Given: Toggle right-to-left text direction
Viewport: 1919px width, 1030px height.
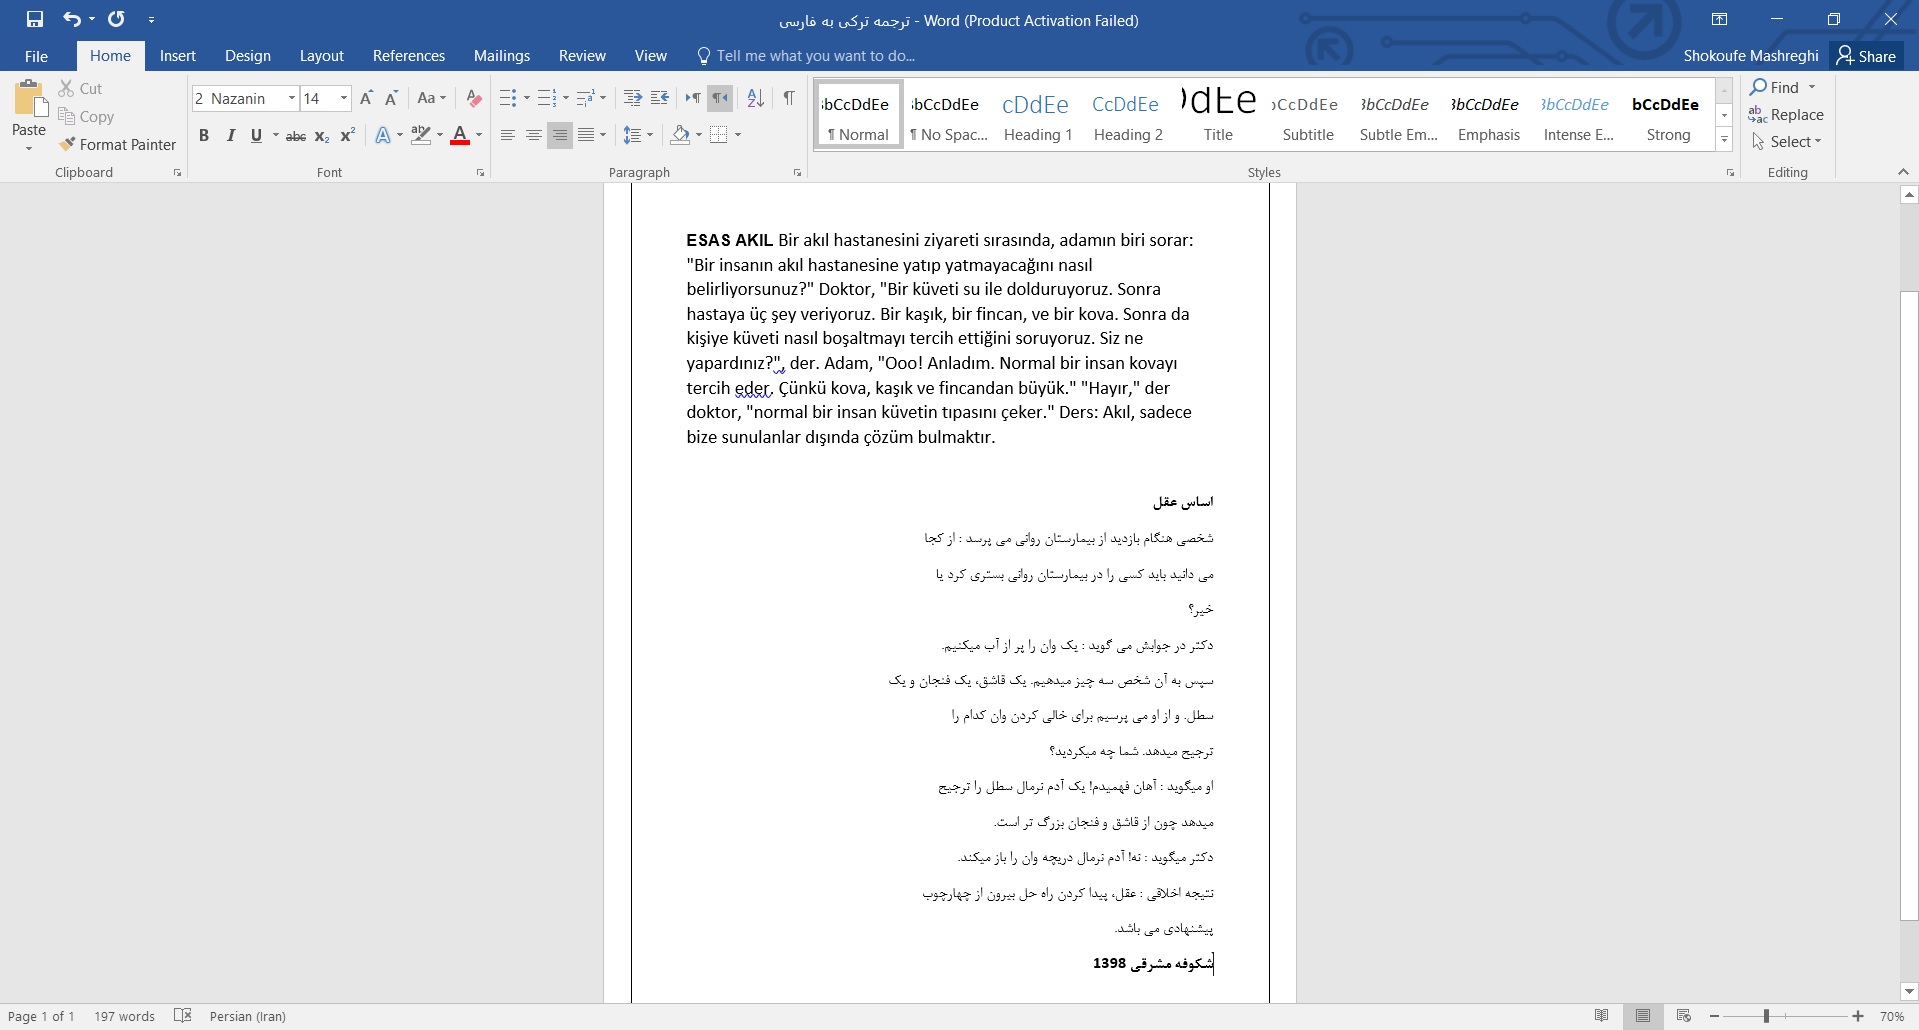Looking at the screenshot, I should [719, 98].
